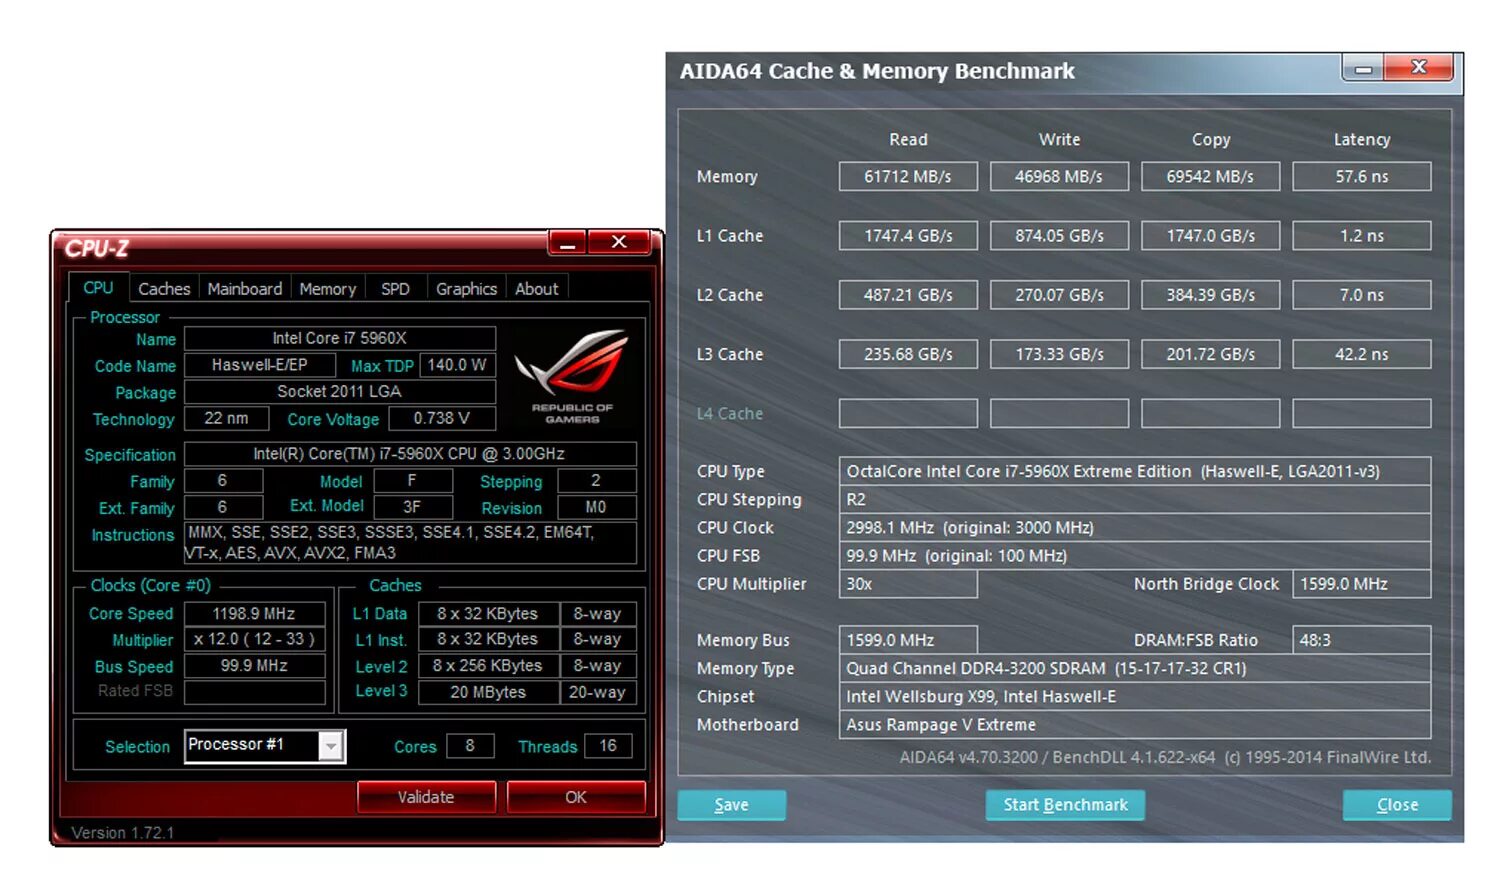Screen dimensions: 1500x877
Task: Click the Instructions list field
Action: (x=410, y=543)
